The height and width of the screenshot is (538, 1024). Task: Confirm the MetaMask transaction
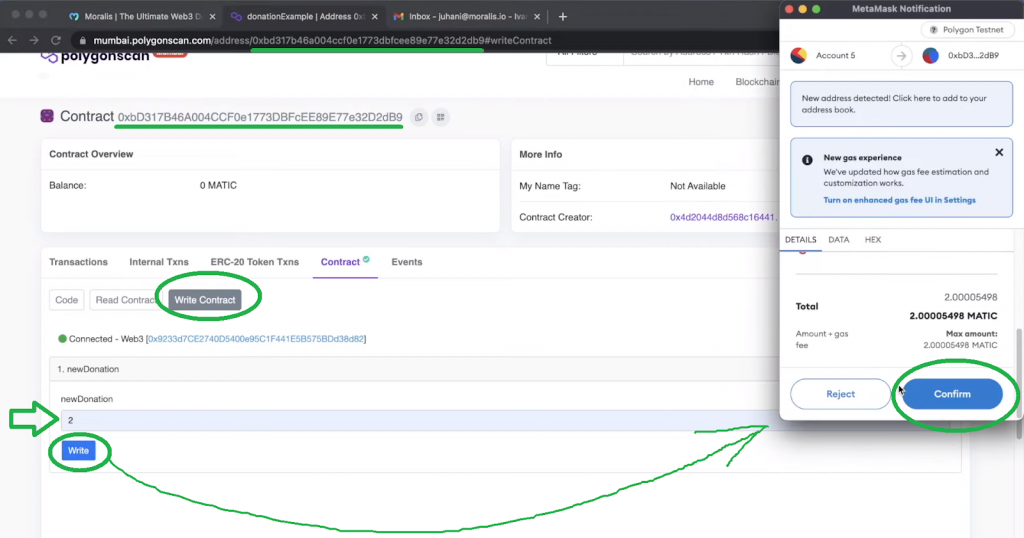coord(952,394)
